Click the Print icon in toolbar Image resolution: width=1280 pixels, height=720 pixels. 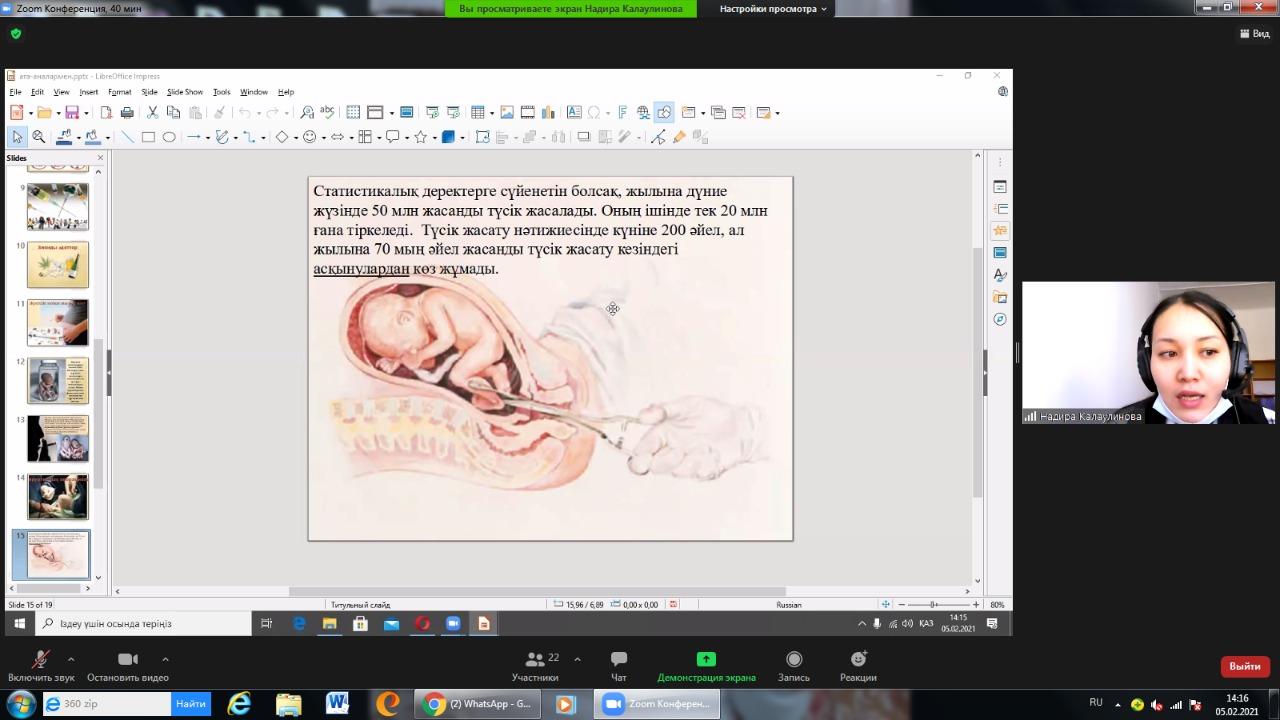[x=127, y=113]
